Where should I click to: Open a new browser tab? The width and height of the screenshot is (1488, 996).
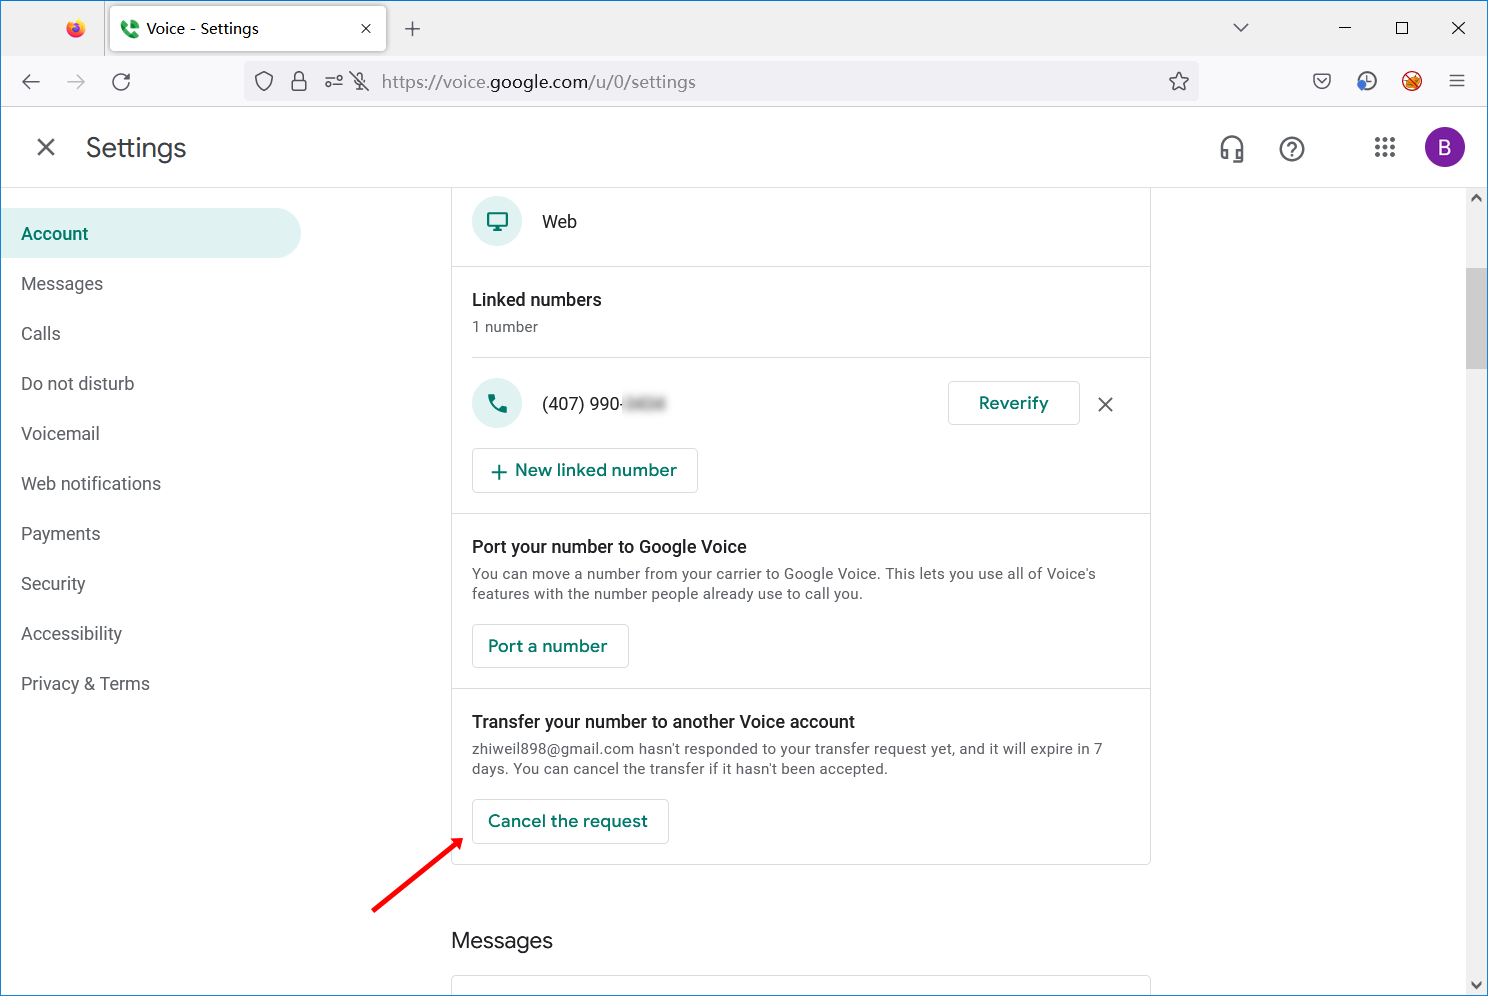coord(412,29)
